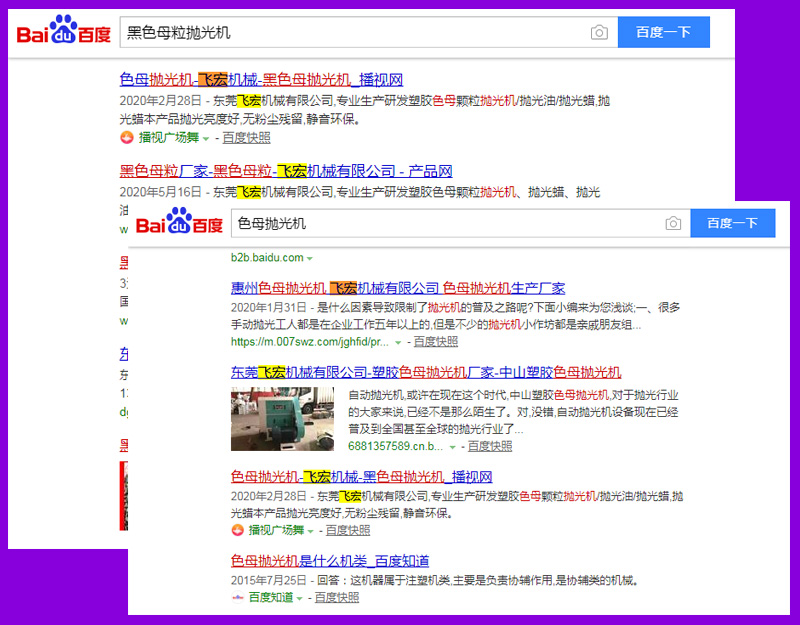Open result 色母抛光机是什么机类_百度知道
The width and height of the screenshot is (800, 625).
(x=330, y=561)
